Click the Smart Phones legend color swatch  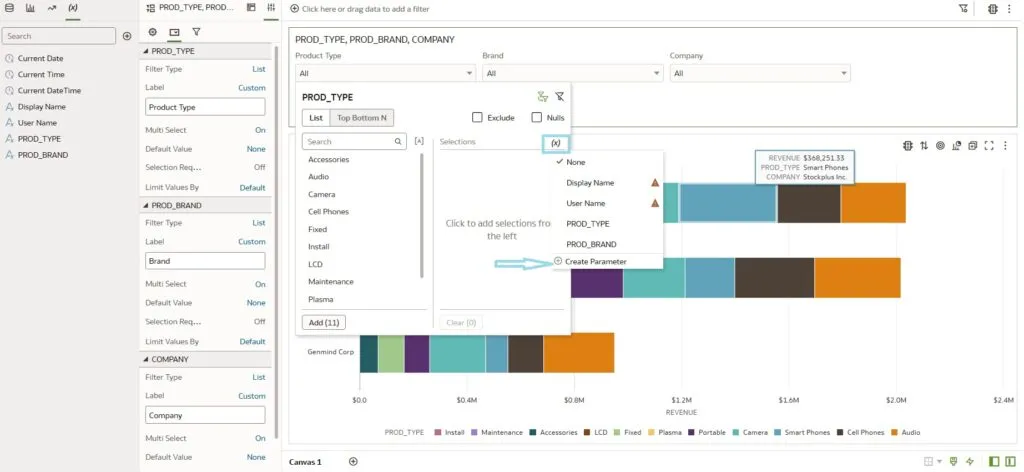(x=779, y=433)
